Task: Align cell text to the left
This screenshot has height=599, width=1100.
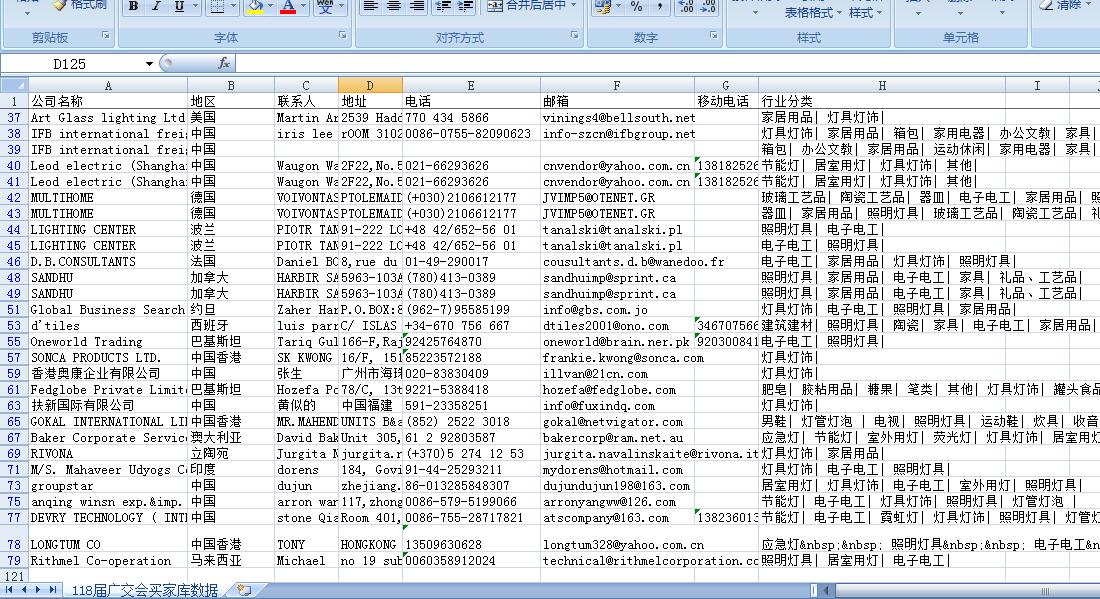Action: coord(370,6)
